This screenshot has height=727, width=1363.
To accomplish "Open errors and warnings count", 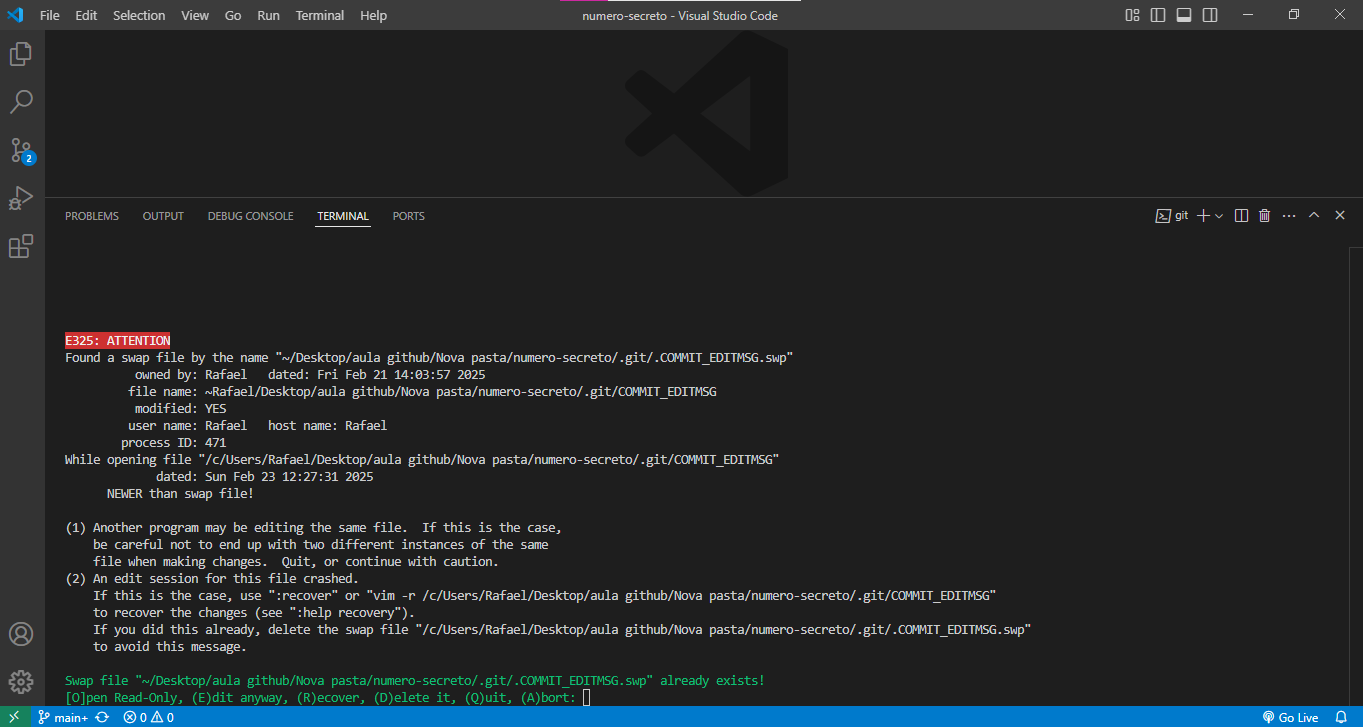I will point(148,717).
